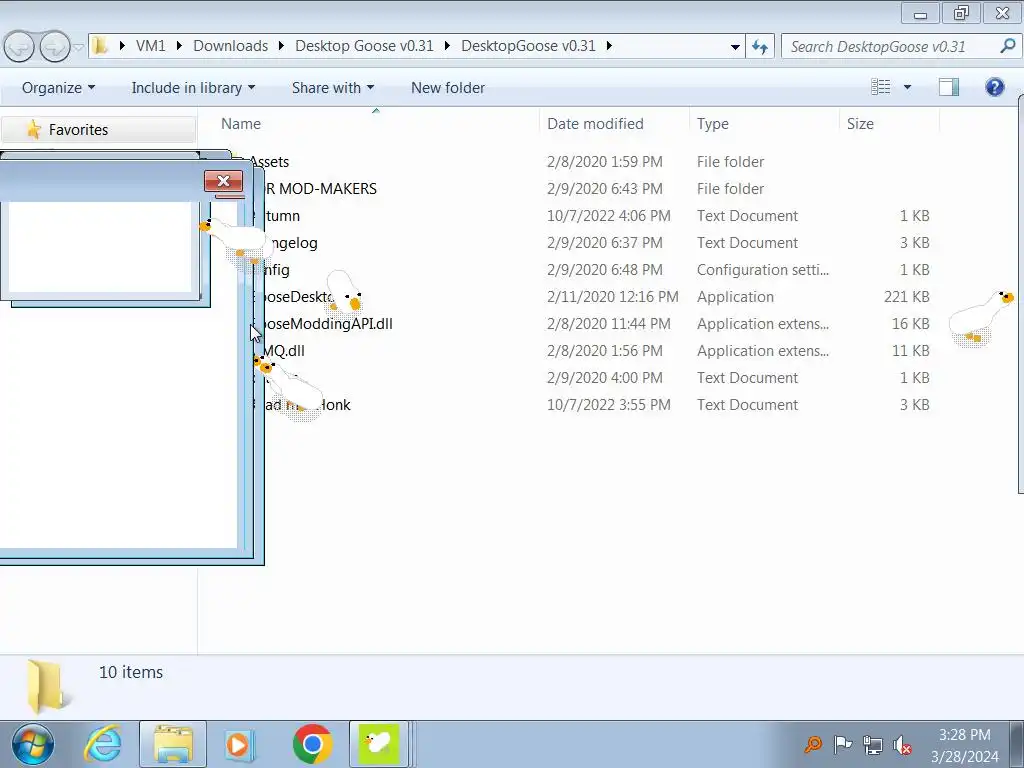Click the folder icon in address bar

[x=99, y=46]
